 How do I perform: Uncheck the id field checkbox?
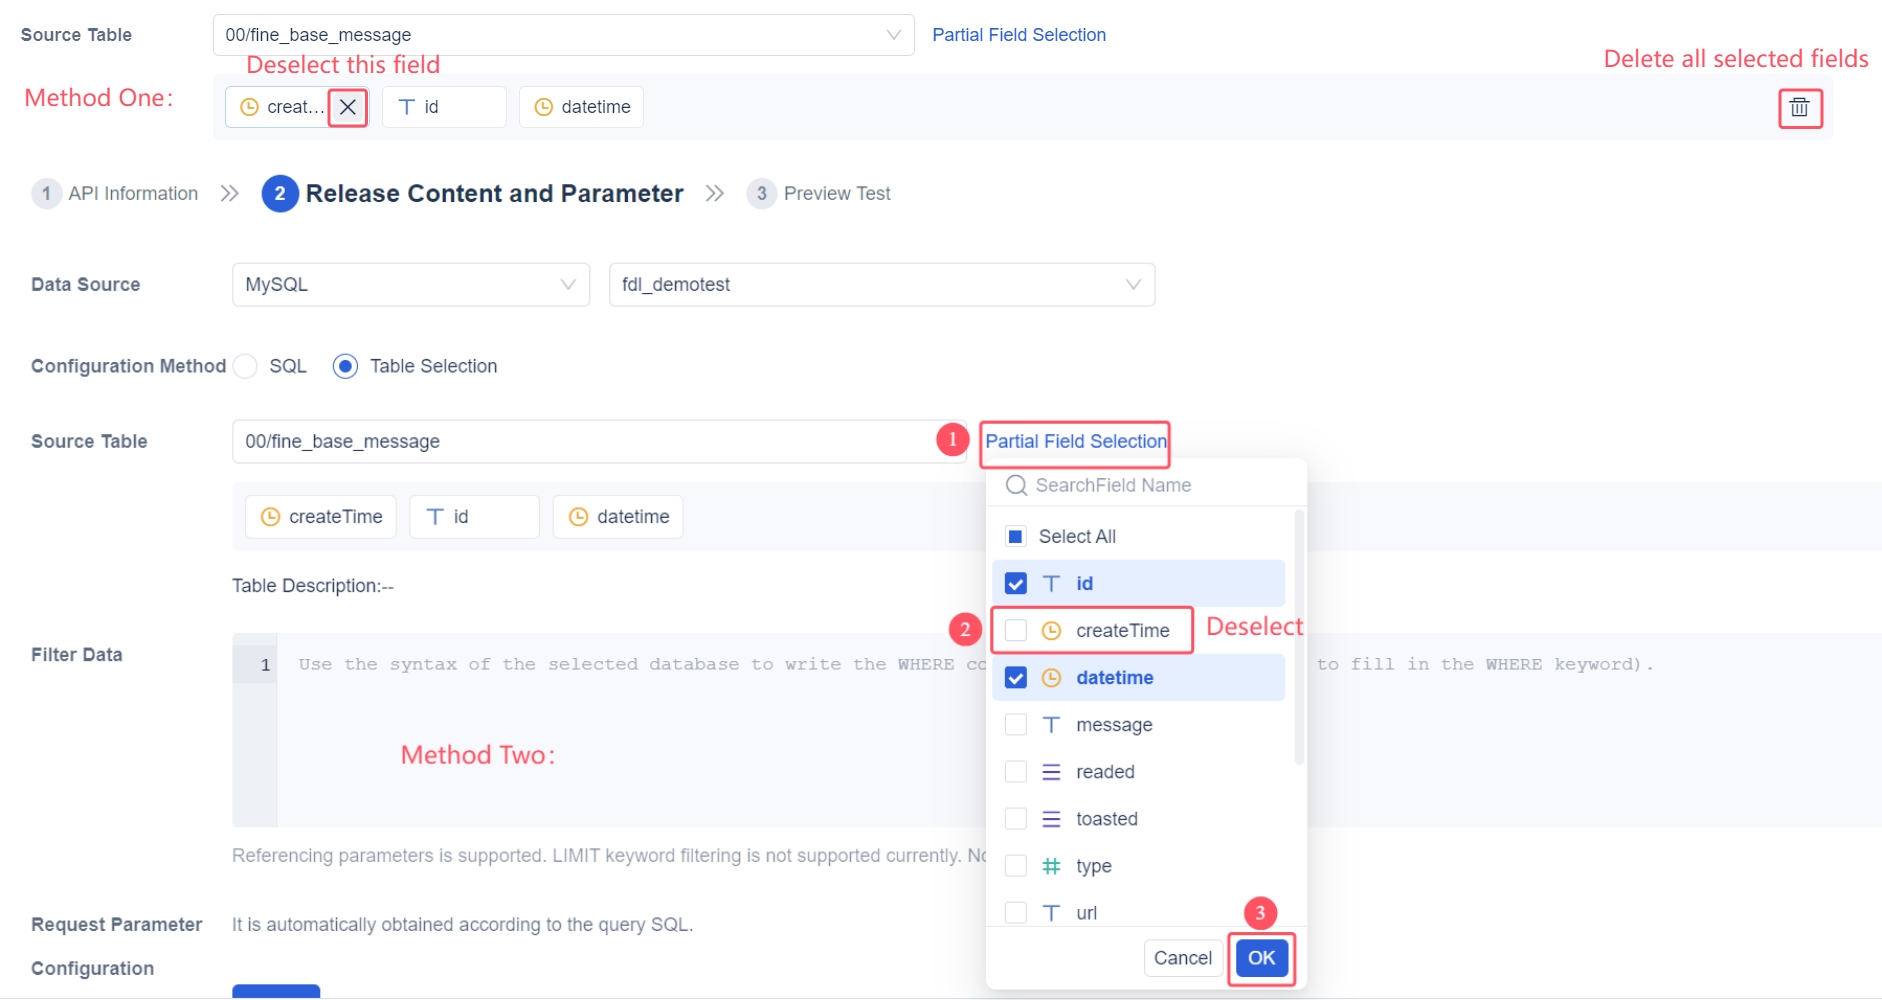[x=1015, y=584]
